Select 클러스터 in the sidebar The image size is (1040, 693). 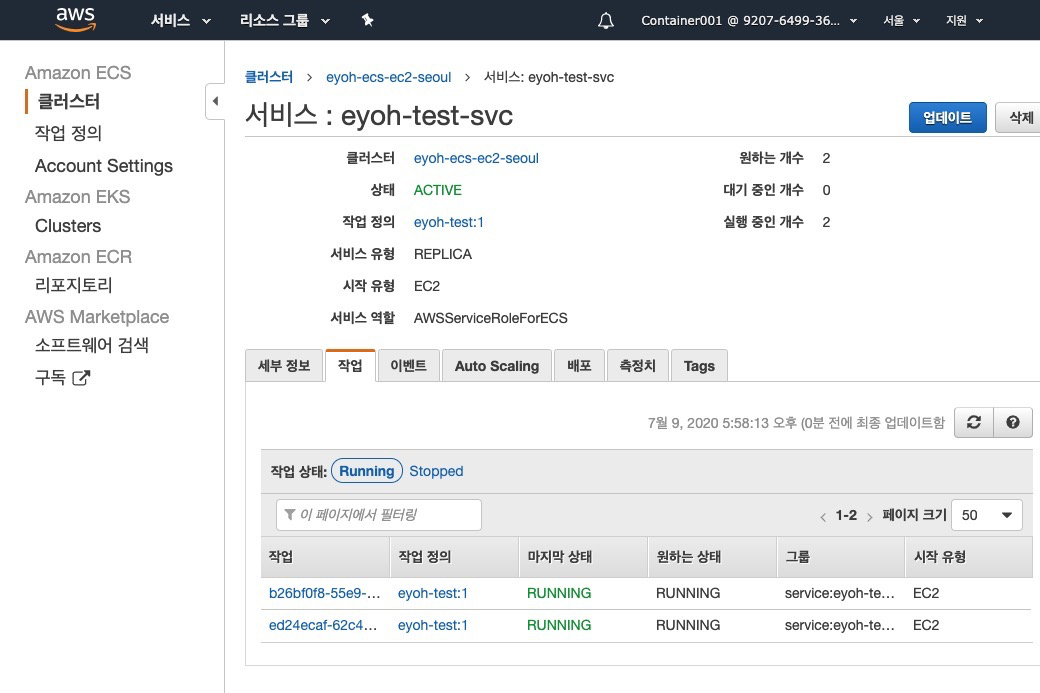coord(69,101)
